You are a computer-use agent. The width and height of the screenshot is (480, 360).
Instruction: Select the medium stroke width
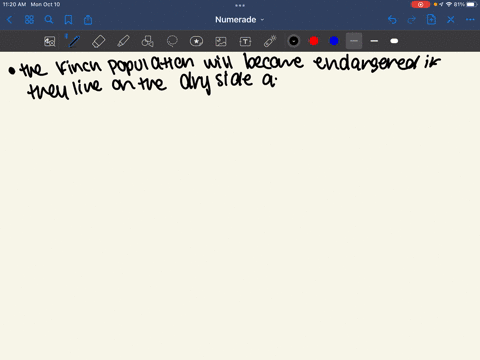(374, 41)
